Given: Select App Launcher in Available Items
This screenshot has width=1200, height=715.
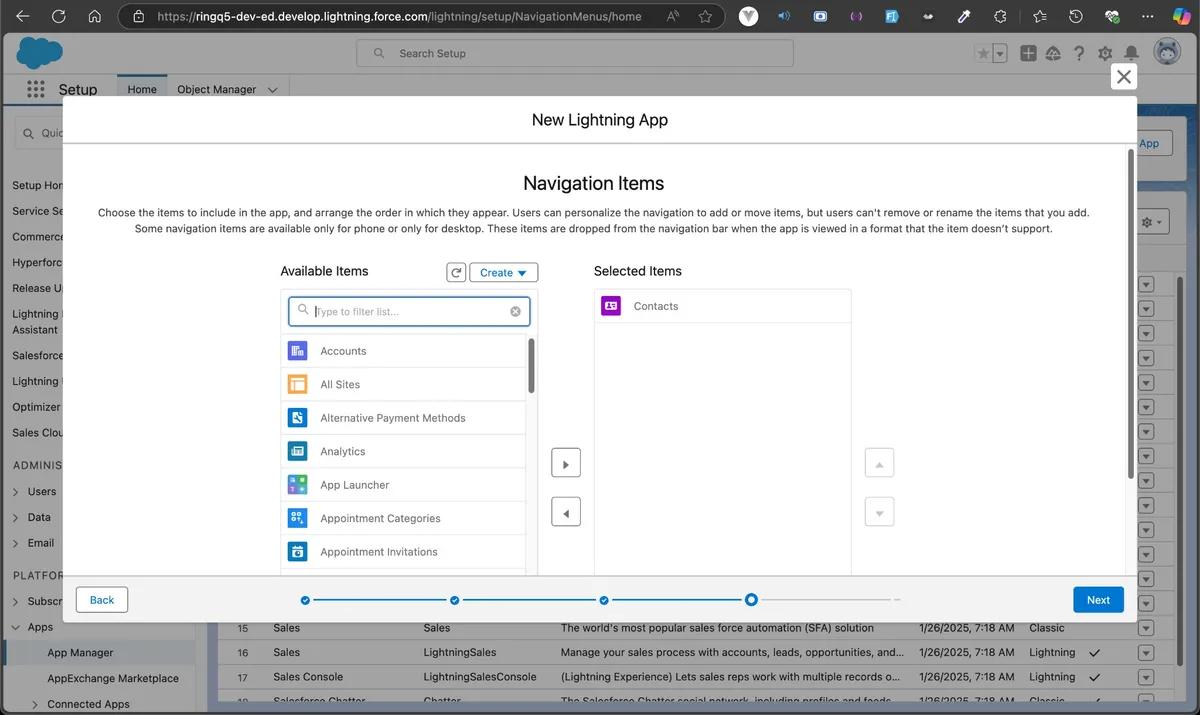Looking at the screenshot, I should [x=403, y=485].
